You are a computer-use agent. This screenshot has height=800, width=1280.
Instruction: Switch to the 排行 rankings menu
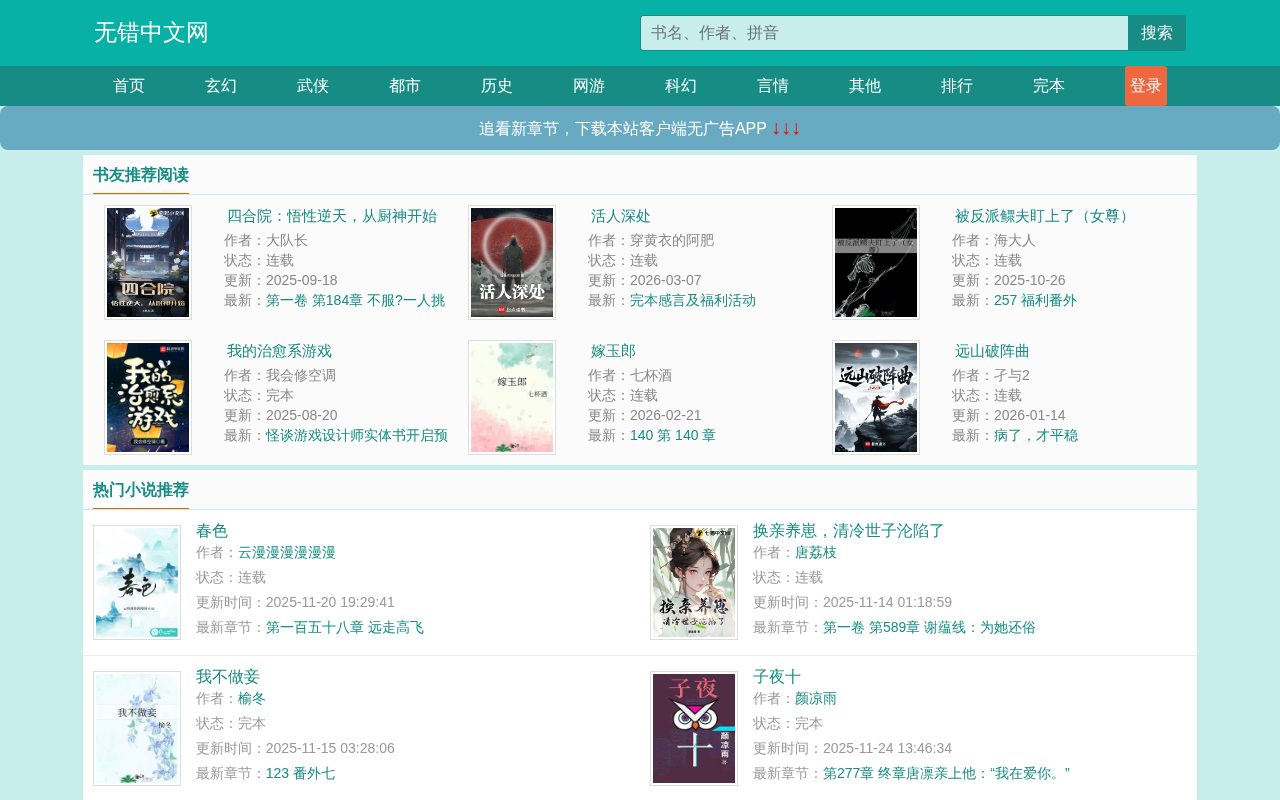point(957,86)
